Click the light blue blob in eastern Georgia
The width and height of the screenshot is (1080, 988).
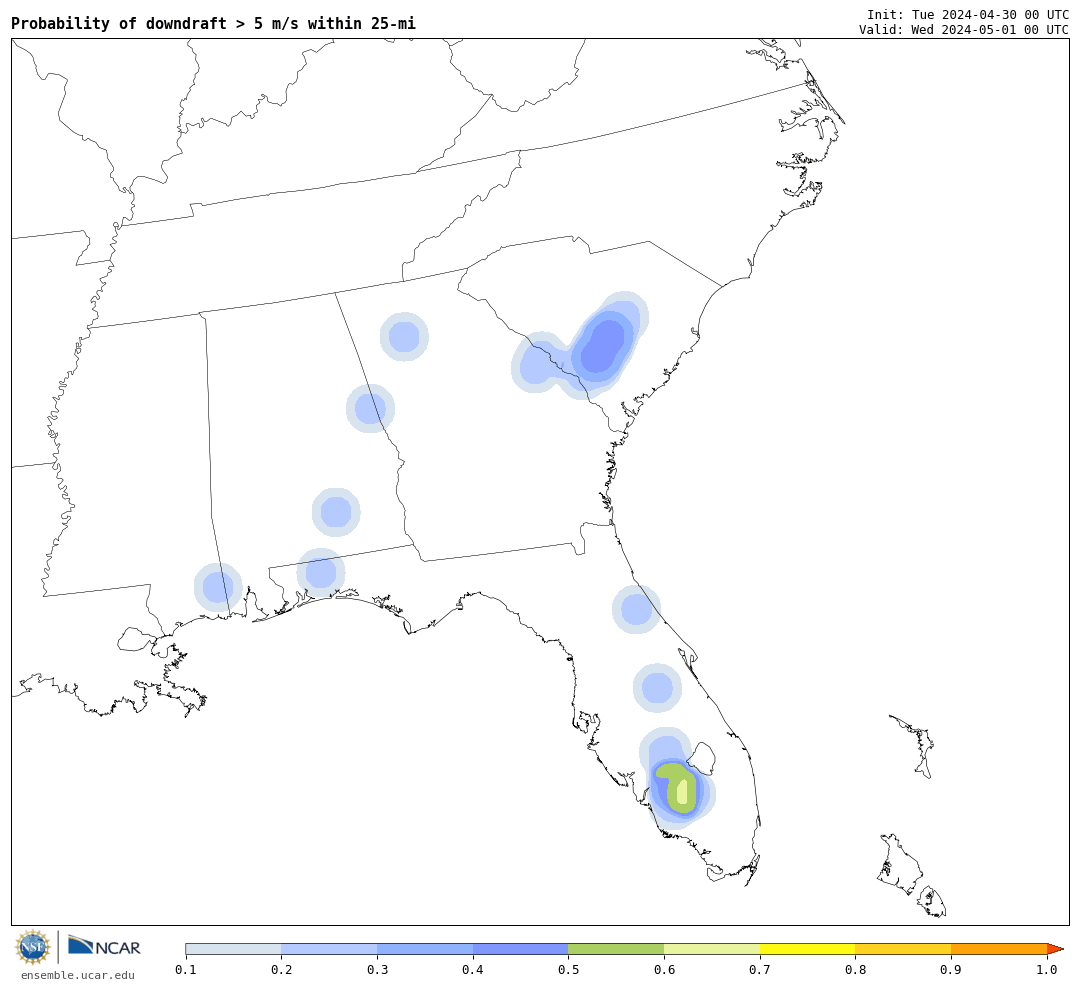point(537,363)
